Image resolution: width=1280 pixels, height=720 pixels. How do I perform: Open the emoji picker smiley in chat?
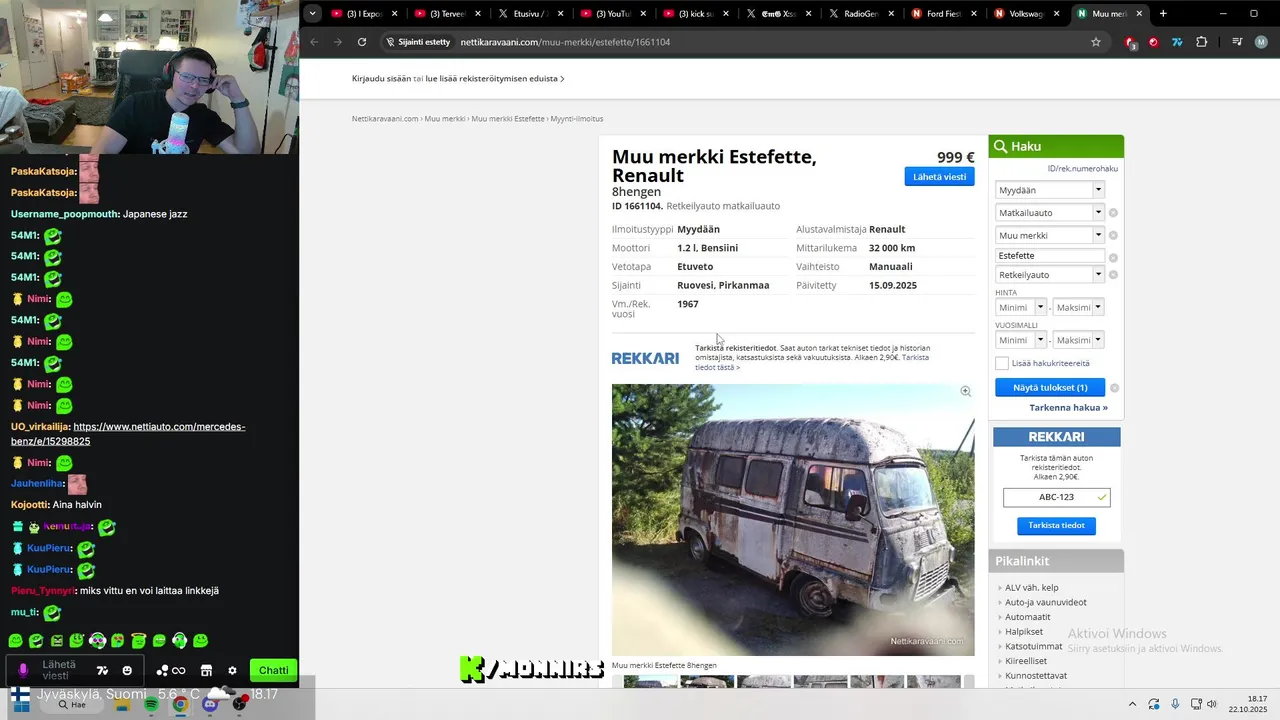click(x=127, y=670)
